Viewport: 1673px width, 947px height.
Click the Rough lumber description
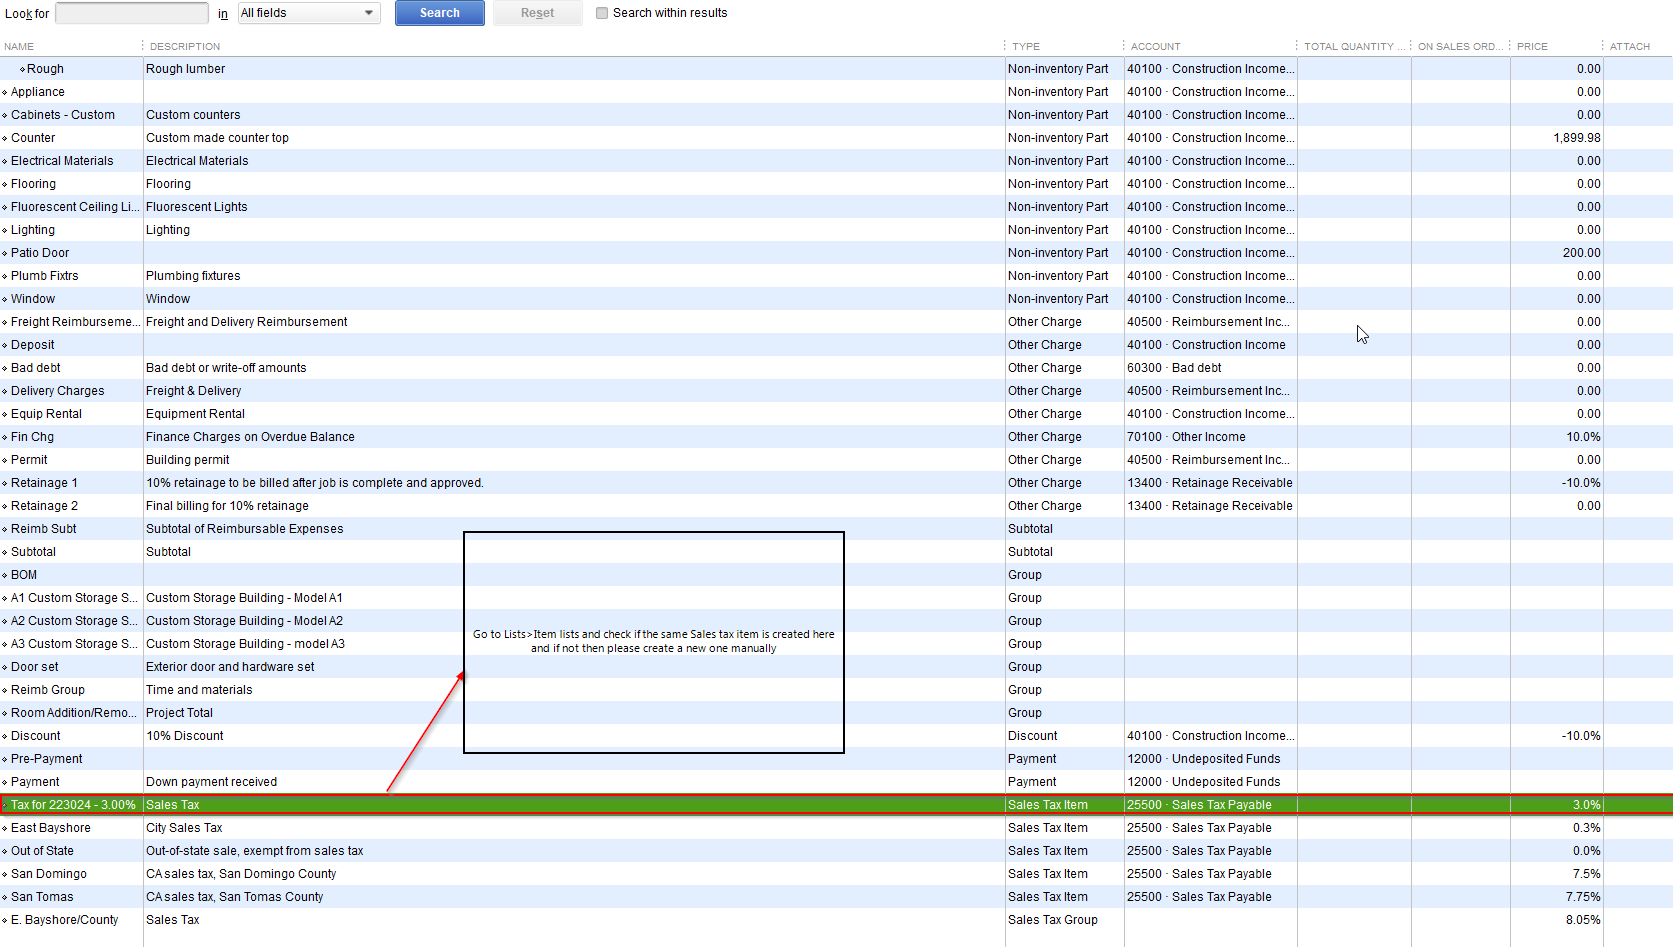(x=185, y=69)
